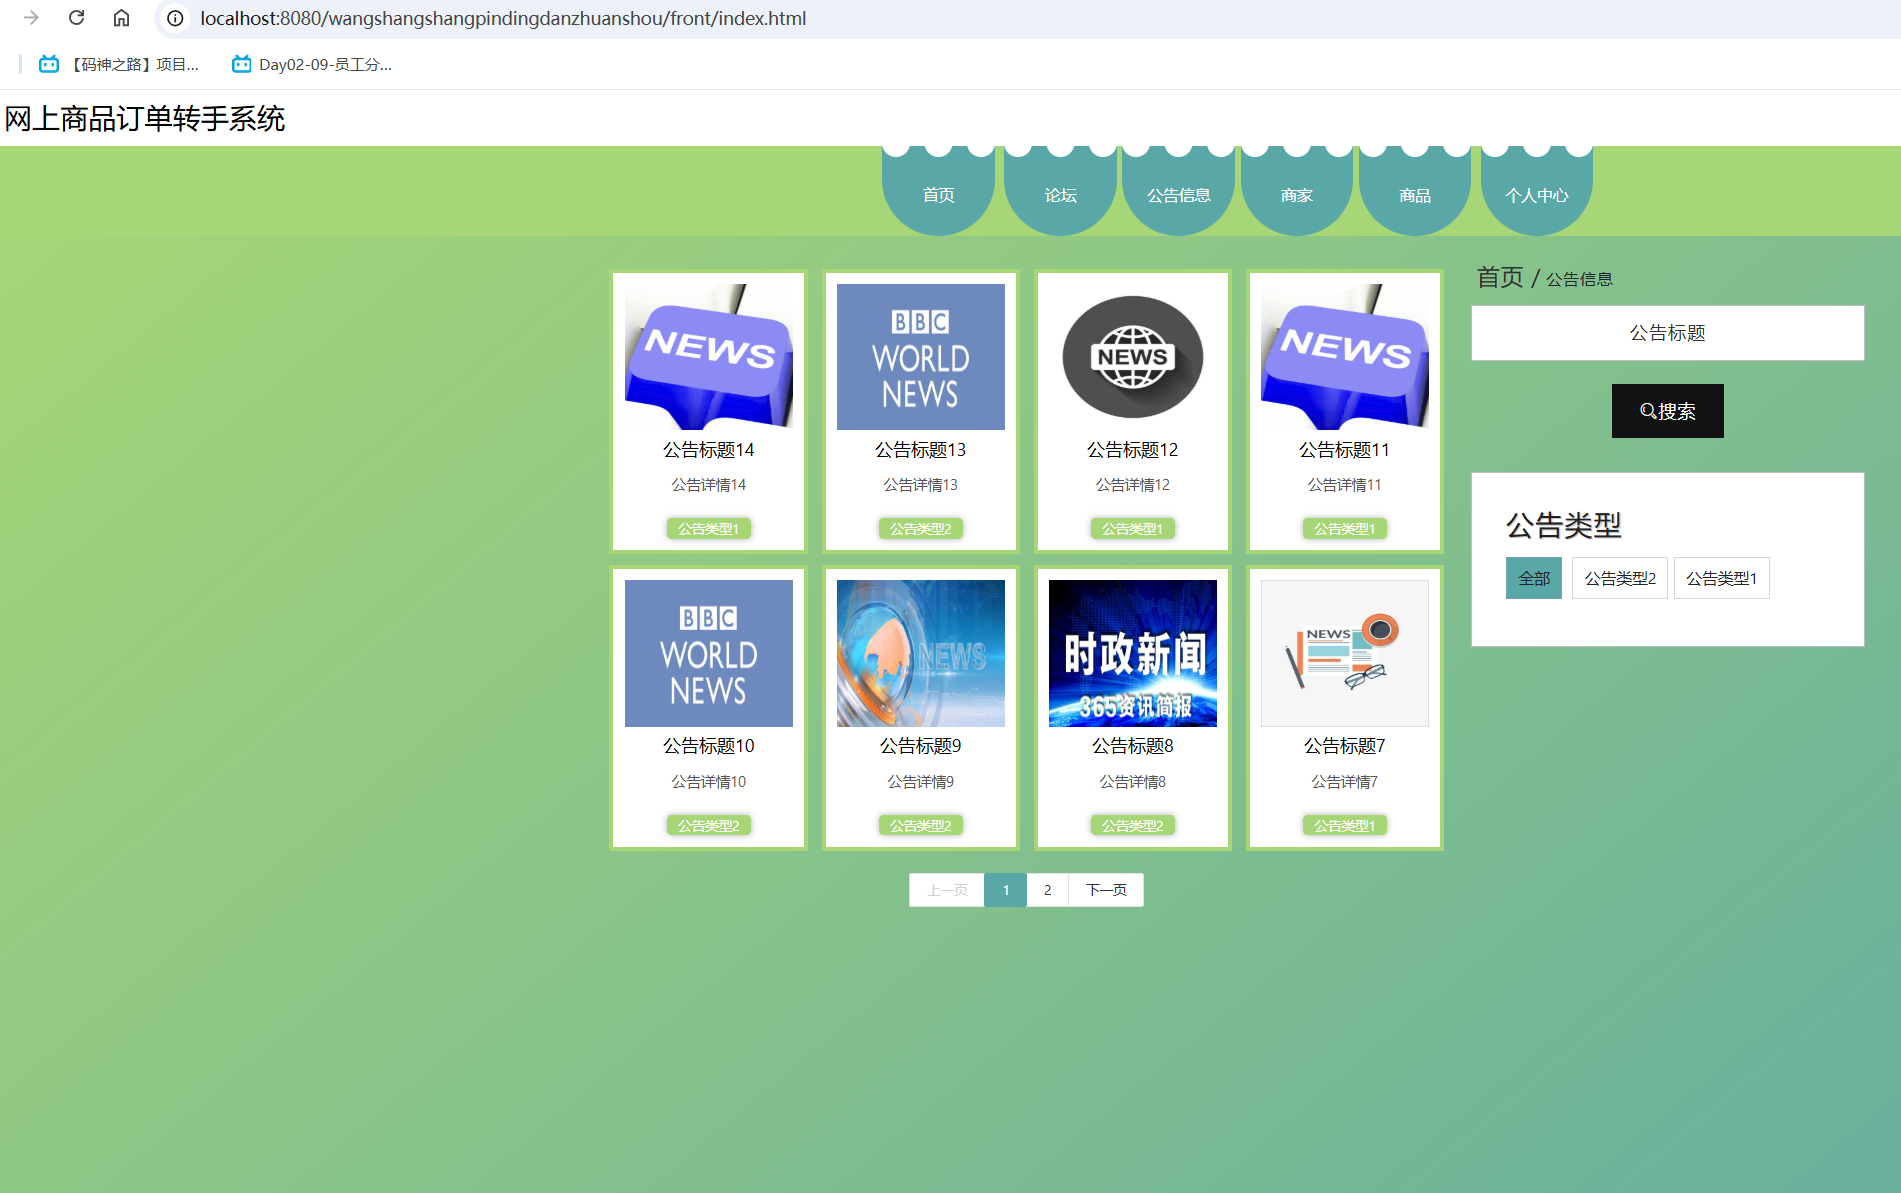
Task: Click the 公告标题13 title text
Action: point(921,450)
